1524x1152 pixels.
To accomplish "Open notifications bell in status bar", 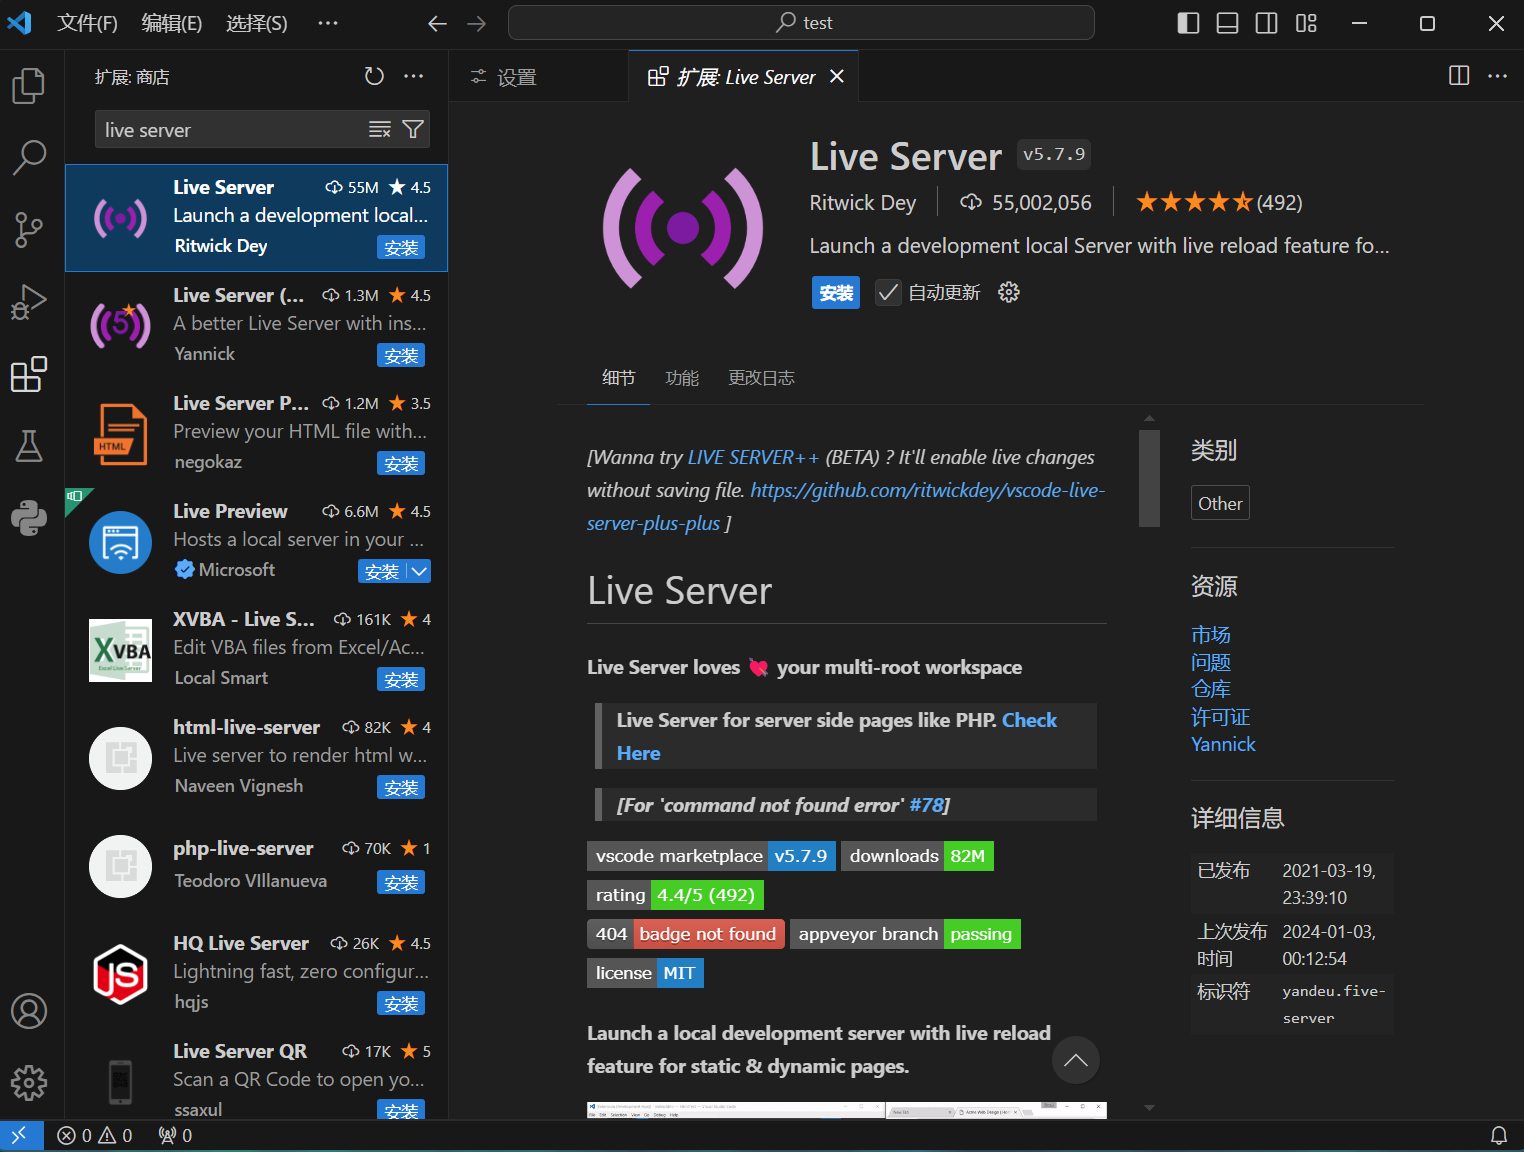I will [x=1499, y=1135].
